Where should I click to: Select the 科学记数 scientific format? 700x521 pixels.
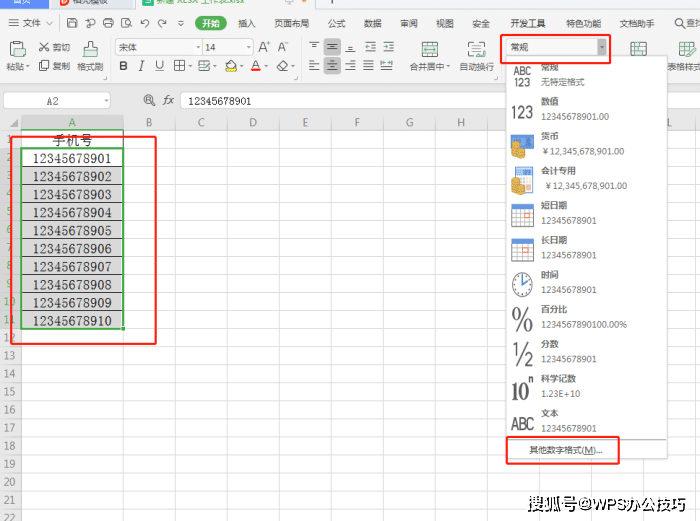click(x=587, y=387)
